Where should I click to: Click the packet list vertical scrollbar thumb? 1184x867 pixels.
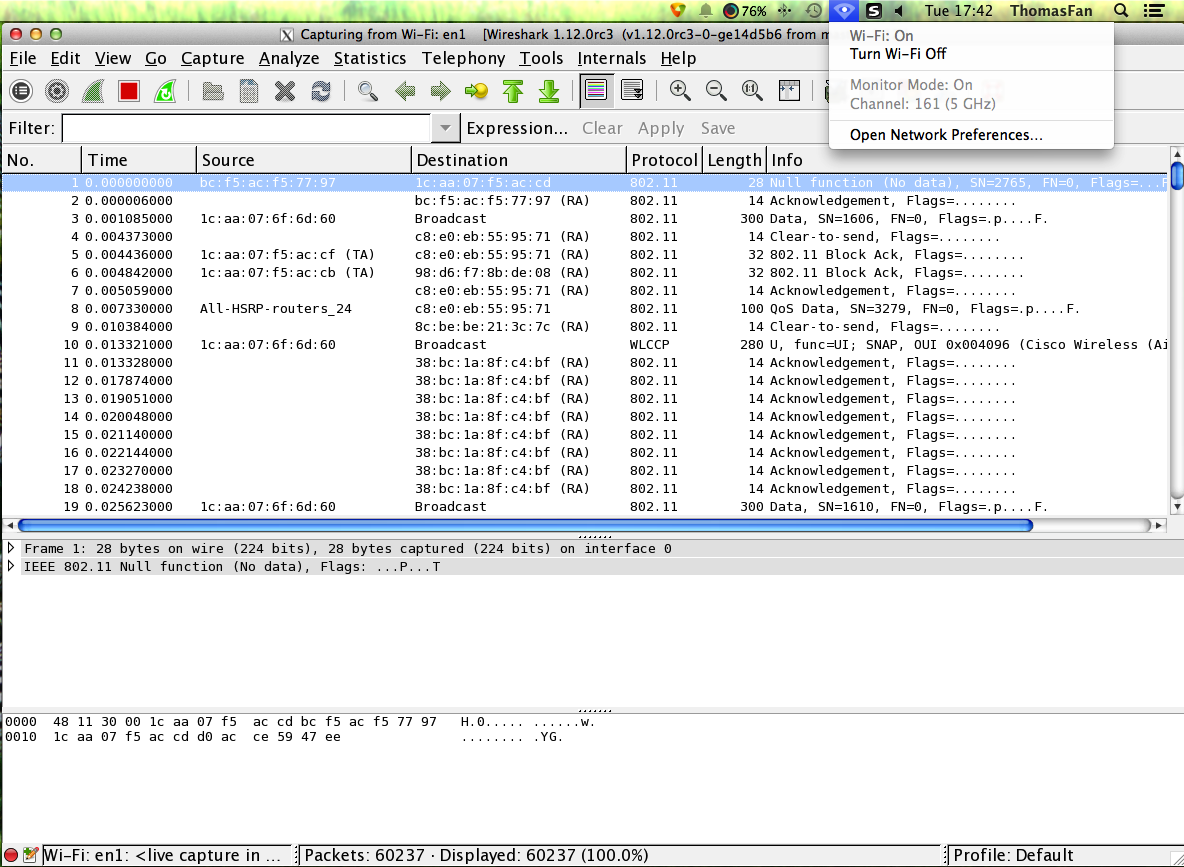pos(1177,175)
